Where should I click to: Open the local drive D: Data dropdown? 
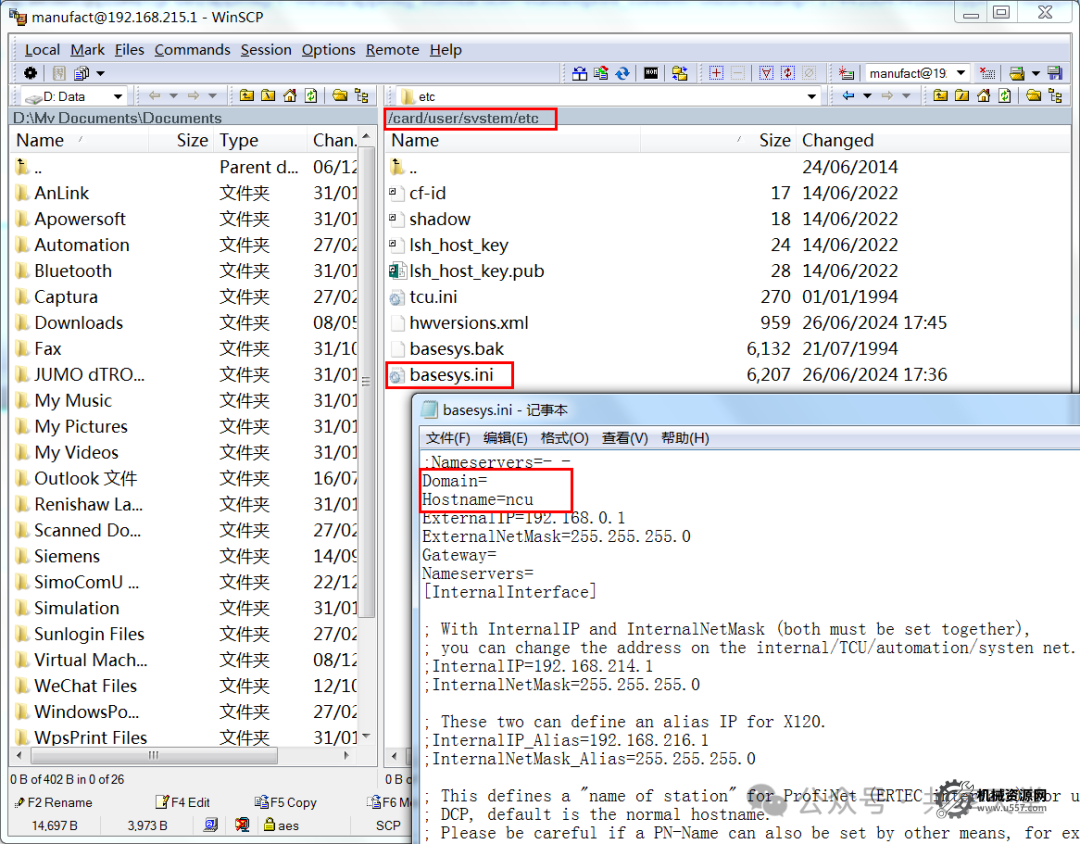point(117,96)
